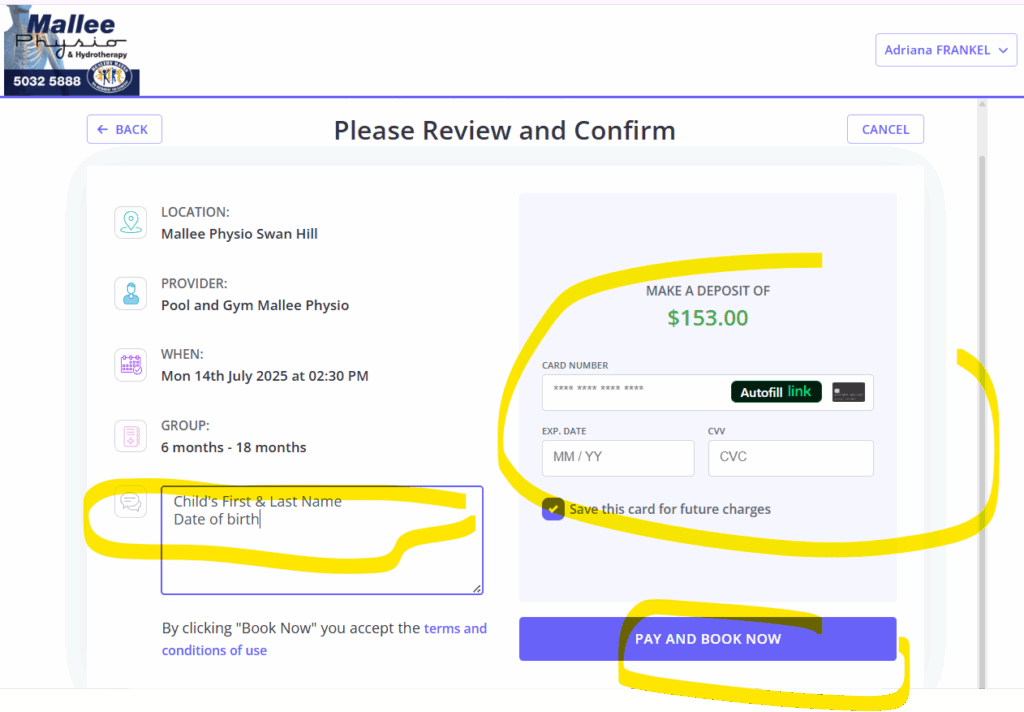Click the comment bubble notes icon

tap(131, 500)
